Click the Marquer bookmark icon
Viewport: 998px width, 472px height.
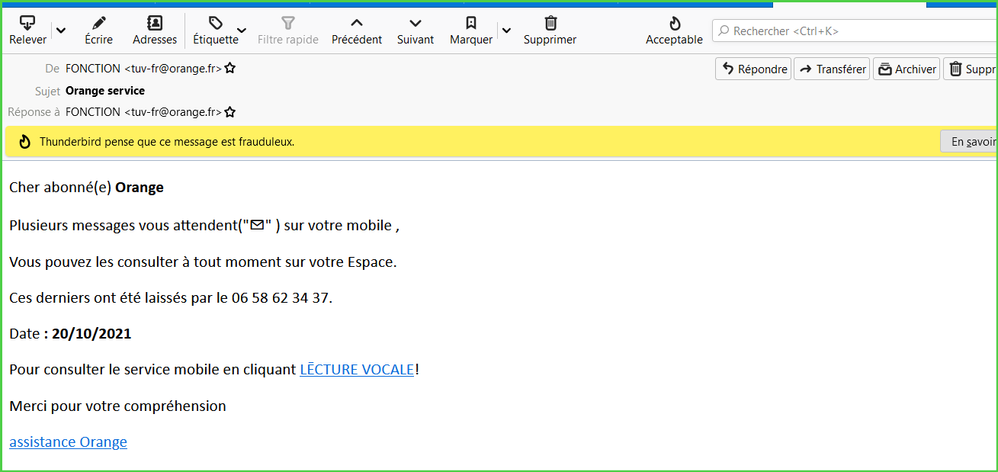(x=470, y=23)
